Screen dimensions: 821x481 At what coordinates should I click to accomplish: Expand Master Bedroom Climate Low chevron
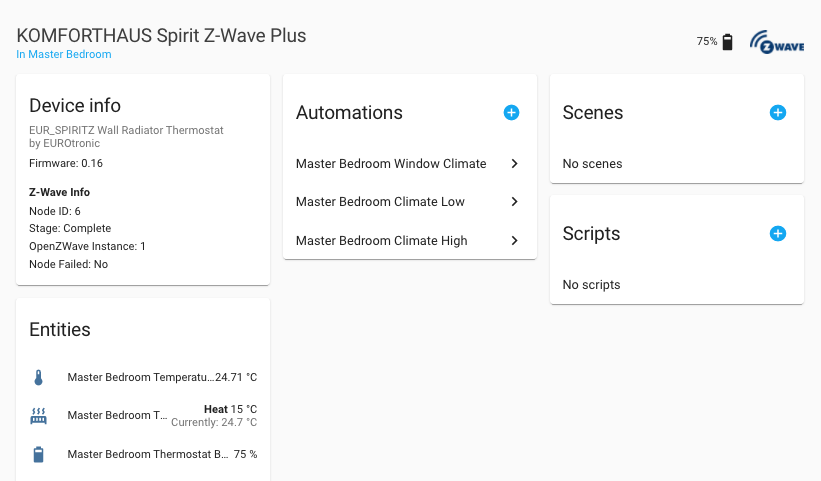point(514,202)
